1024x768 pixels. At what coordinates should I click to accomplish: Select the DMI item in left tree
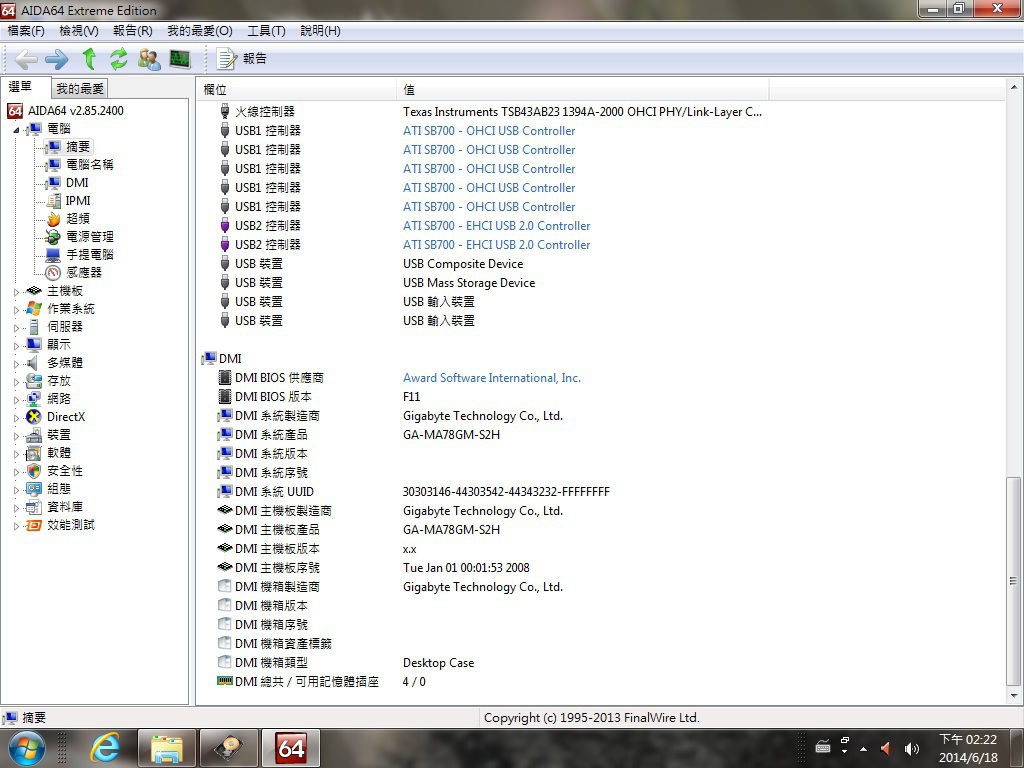(x=76, y=183)
